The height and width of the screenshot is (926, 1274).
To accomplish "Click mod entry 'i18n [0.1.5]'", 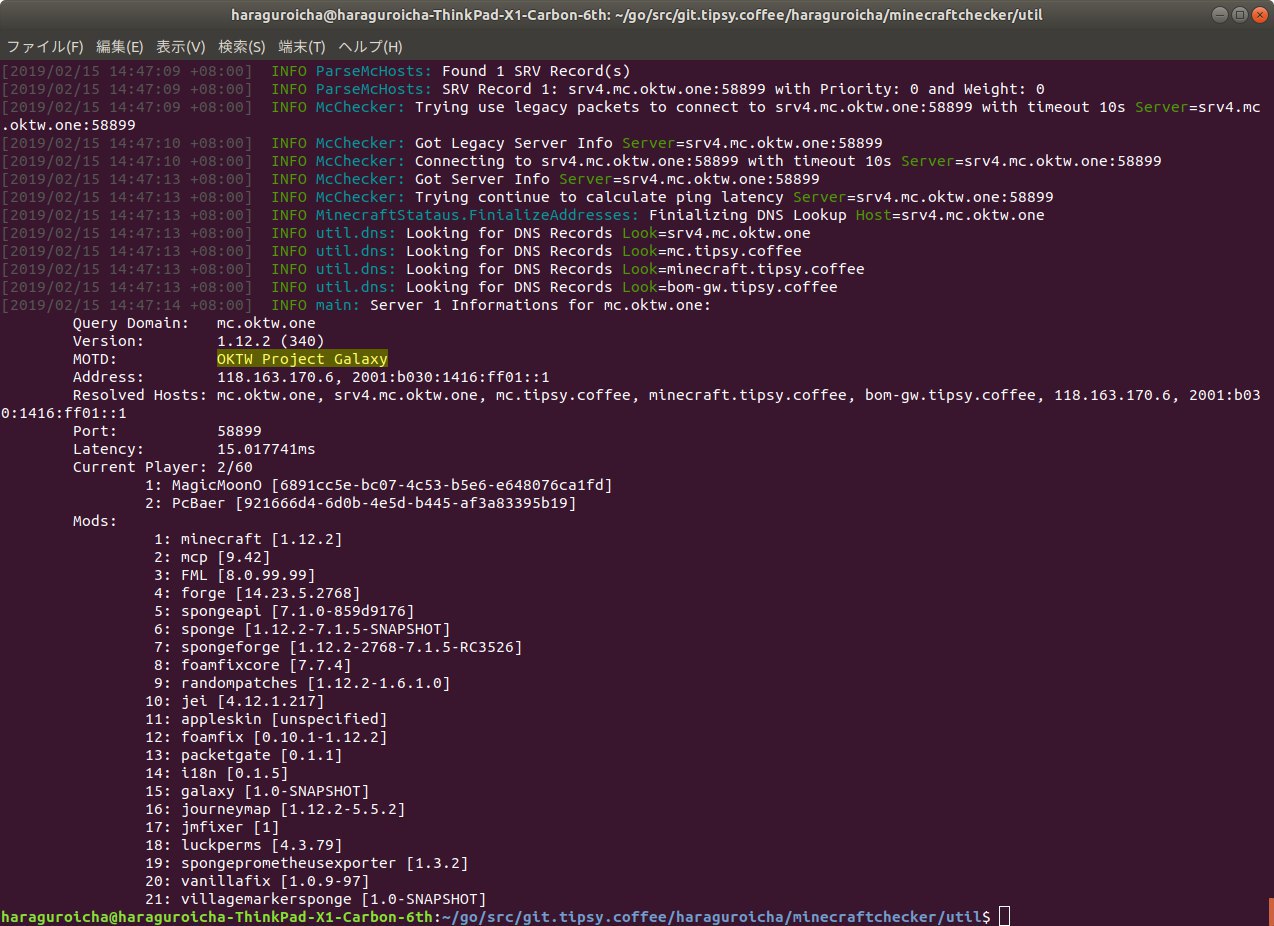I will (x=216, y=773).
